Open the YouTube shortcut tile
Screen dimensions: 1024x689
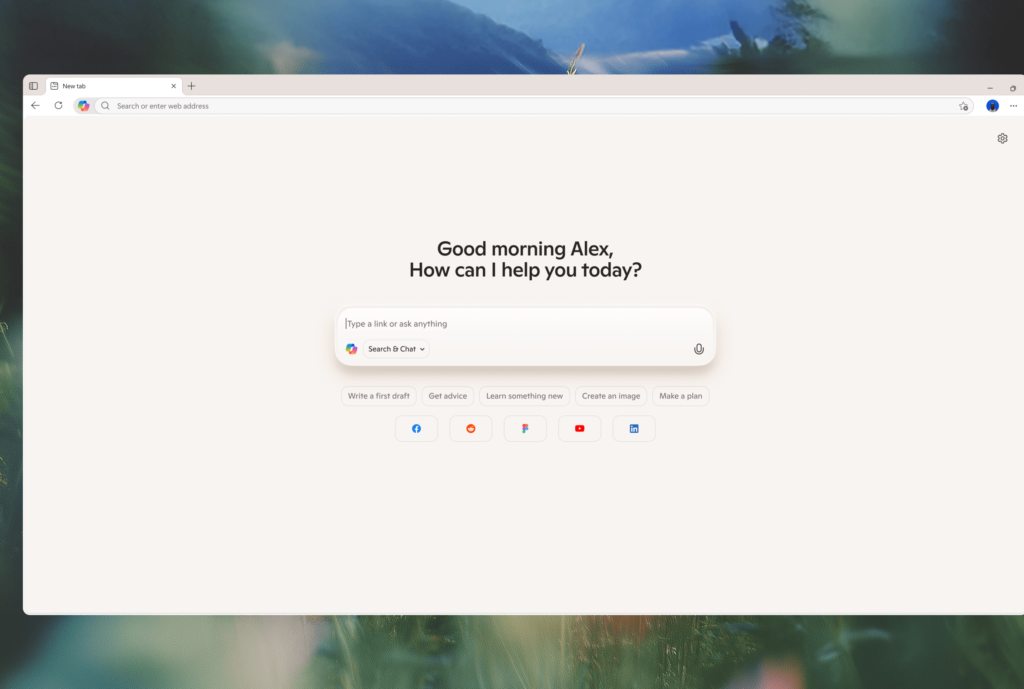pyautogui.click(x=579, y=428)
